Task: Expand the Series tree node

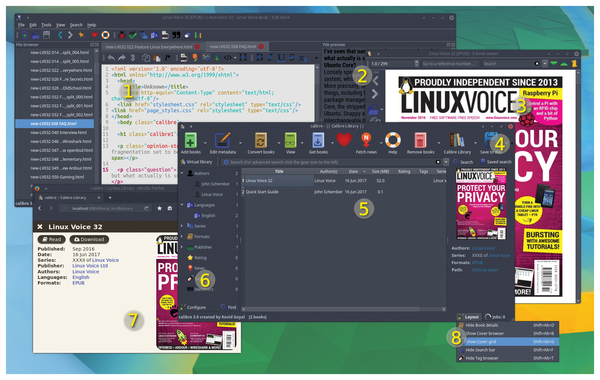Action: 182,226
